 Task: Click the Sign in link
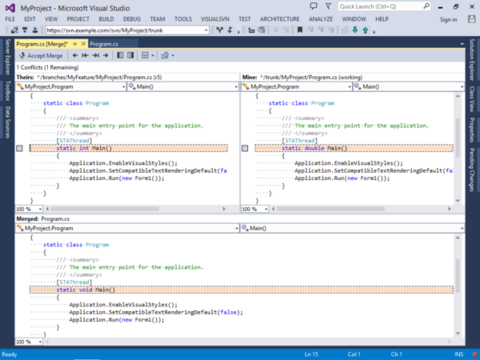(x=448, y=20)
